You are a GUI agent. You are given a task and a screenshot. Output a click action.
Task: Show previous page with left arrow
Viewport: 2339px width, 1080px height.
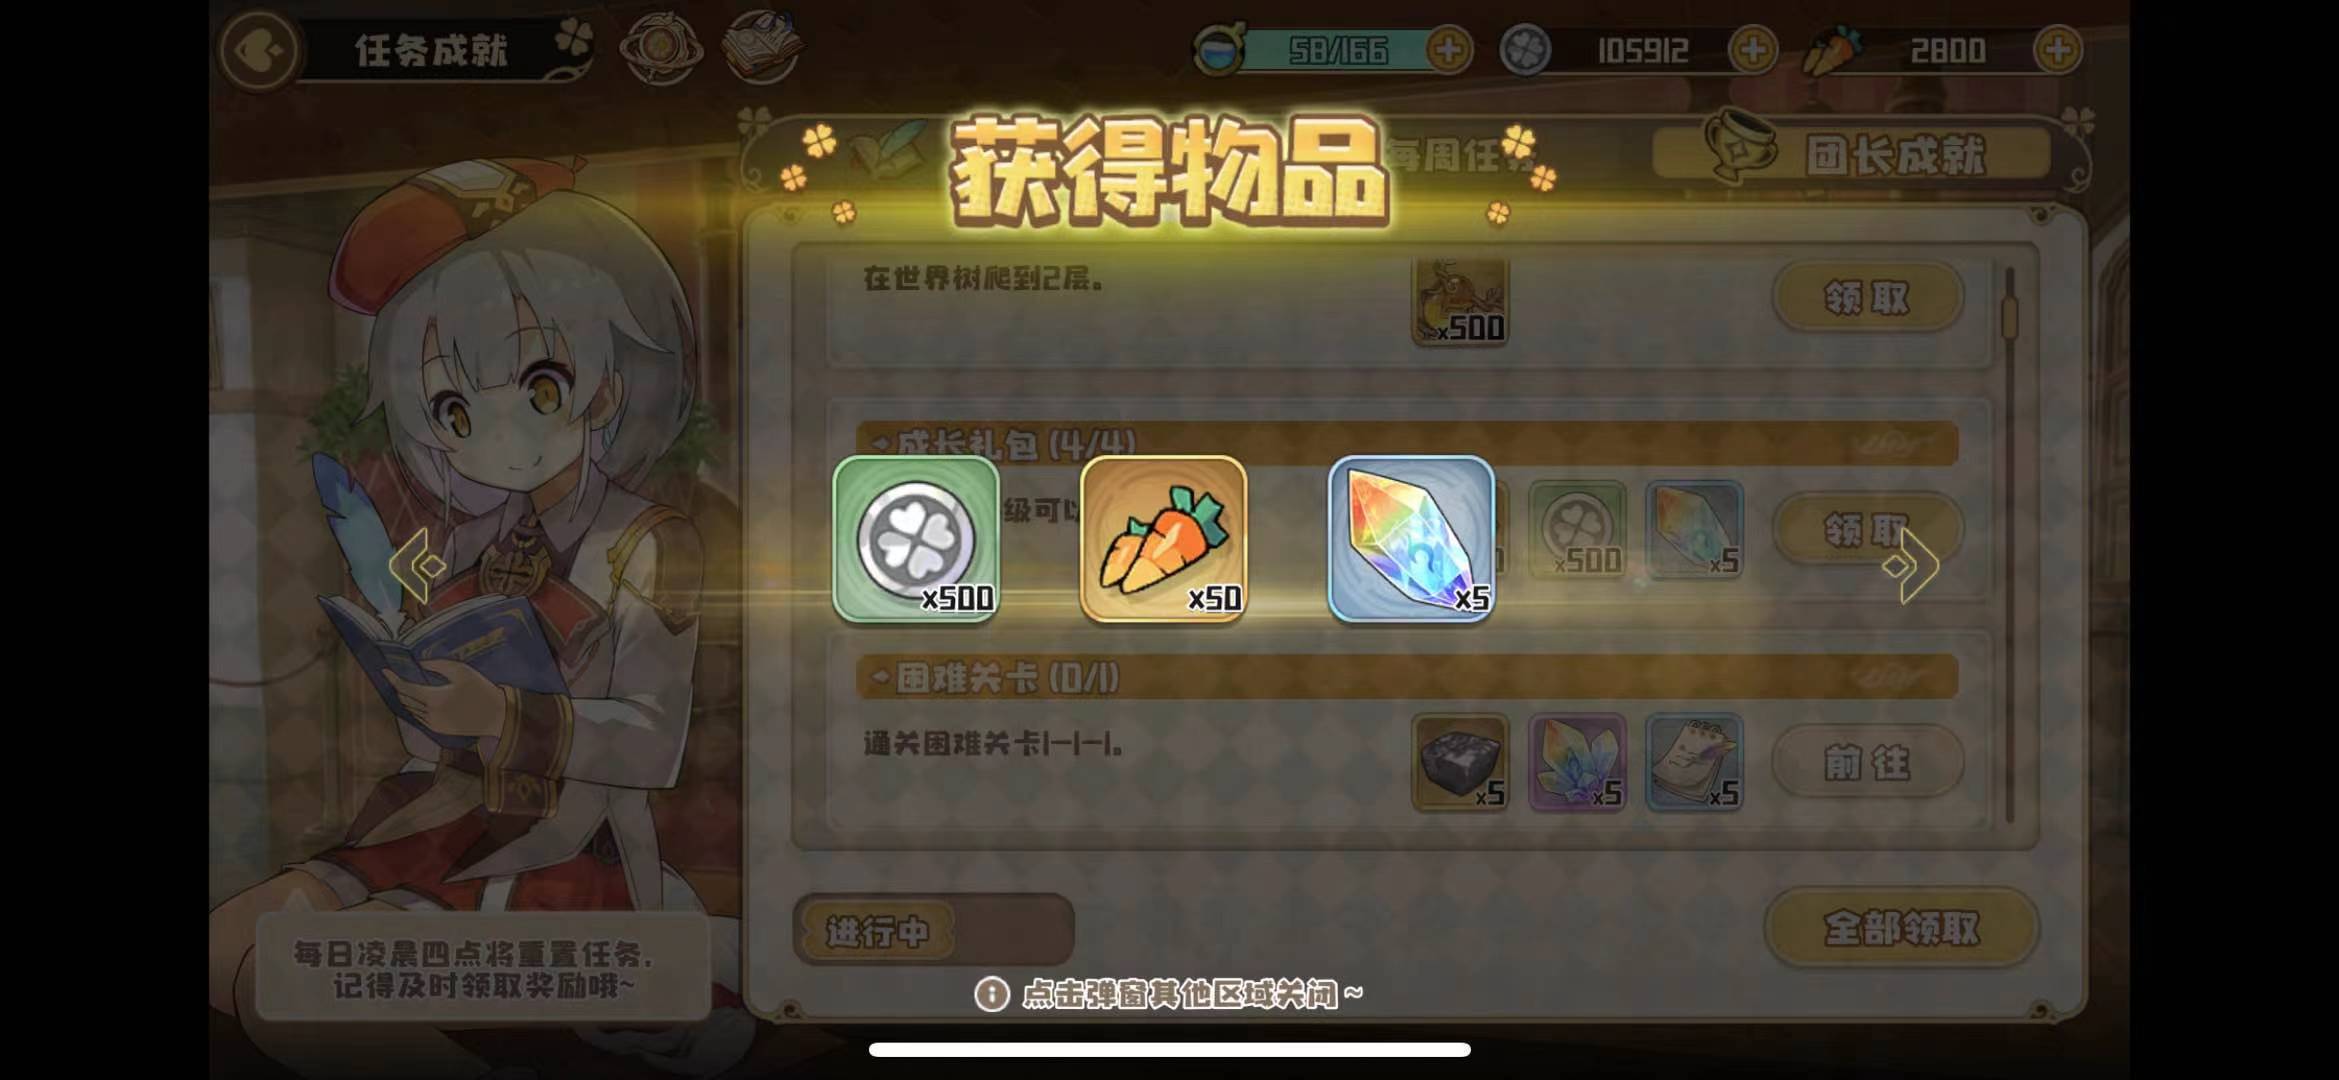pos(417,566)
